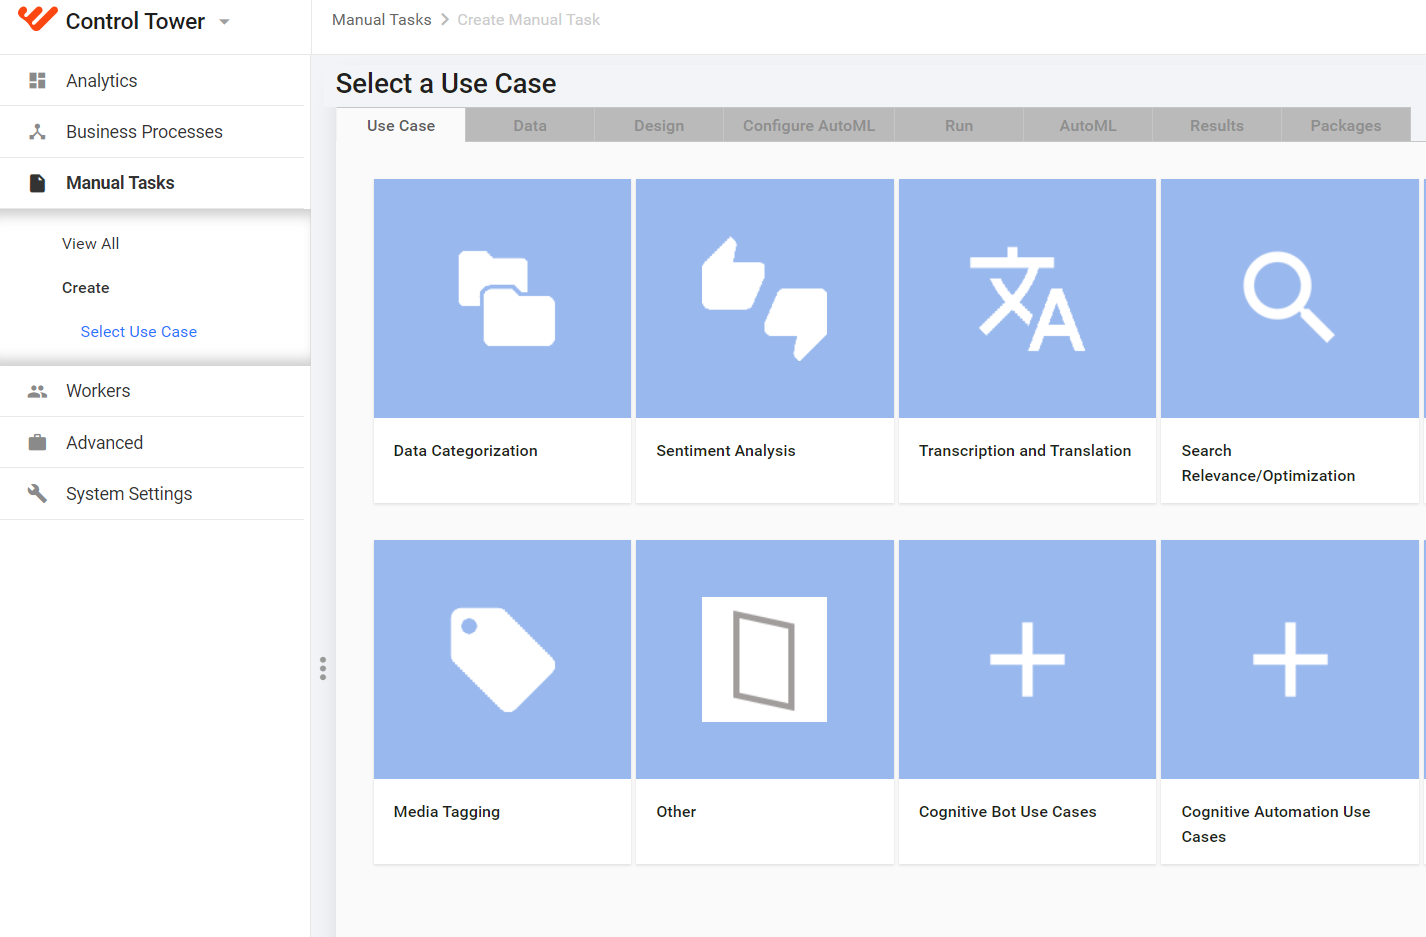This screenshot has height=937, width=1426.
Task: Click the Sentiment Analysis thumbs icon
Action: pyautogui.click(x=765, y=298)
